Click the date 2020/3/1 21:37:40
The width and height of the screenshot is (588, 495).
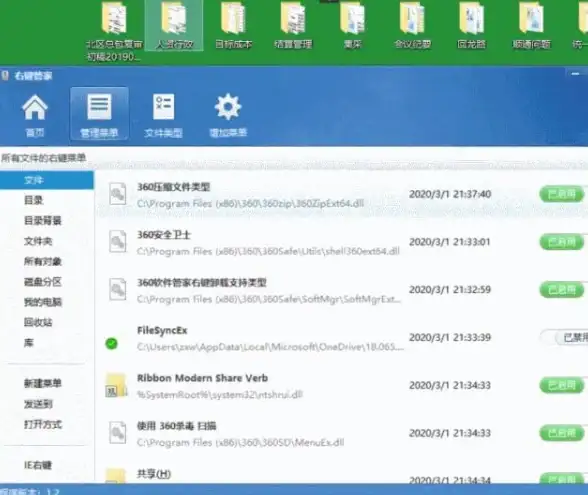[x=450, y=194]
